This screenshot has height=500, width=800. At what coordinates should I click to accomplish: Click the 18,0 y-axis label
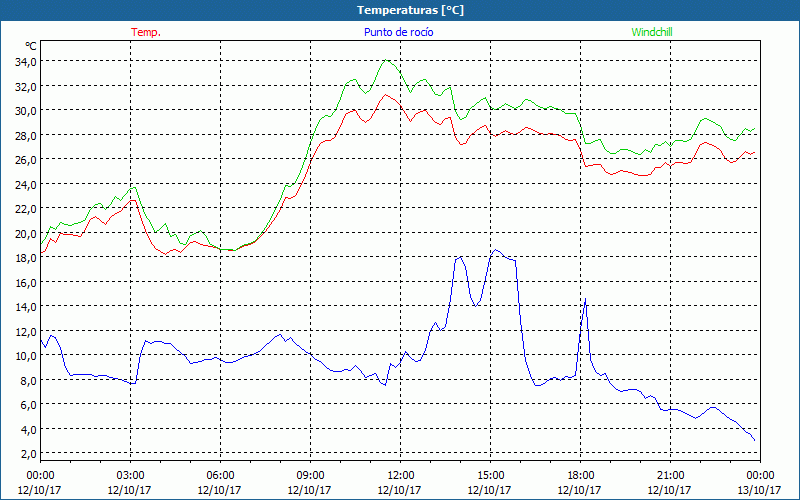click(x=27, y=258)
